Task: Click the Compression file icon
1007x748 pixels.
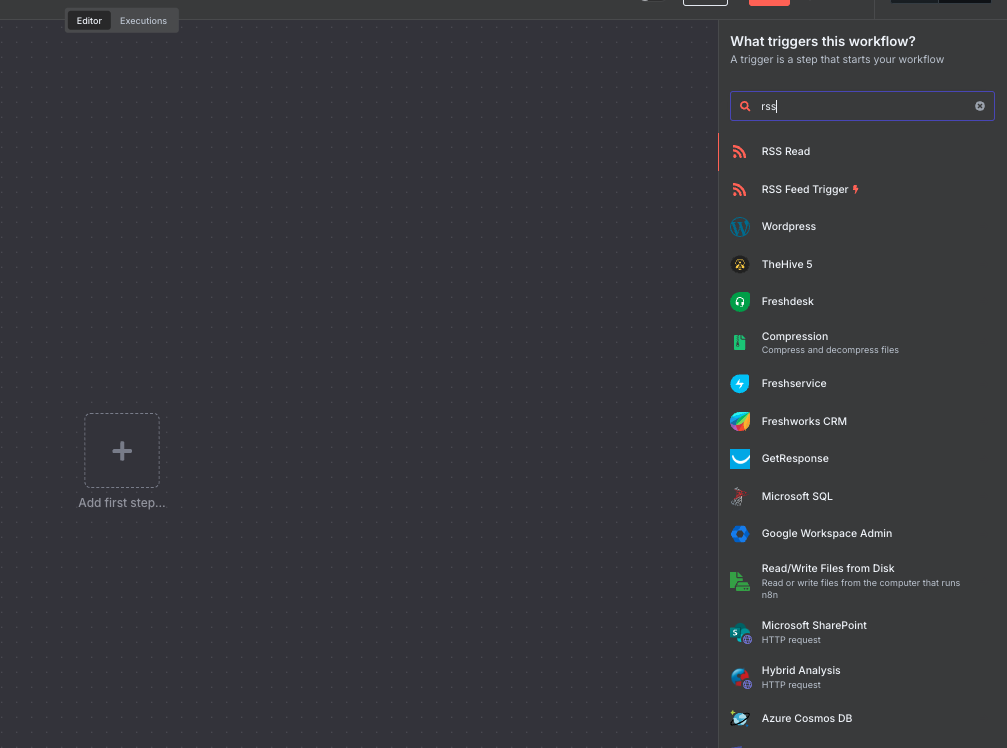Action: [x=740, y=343]
